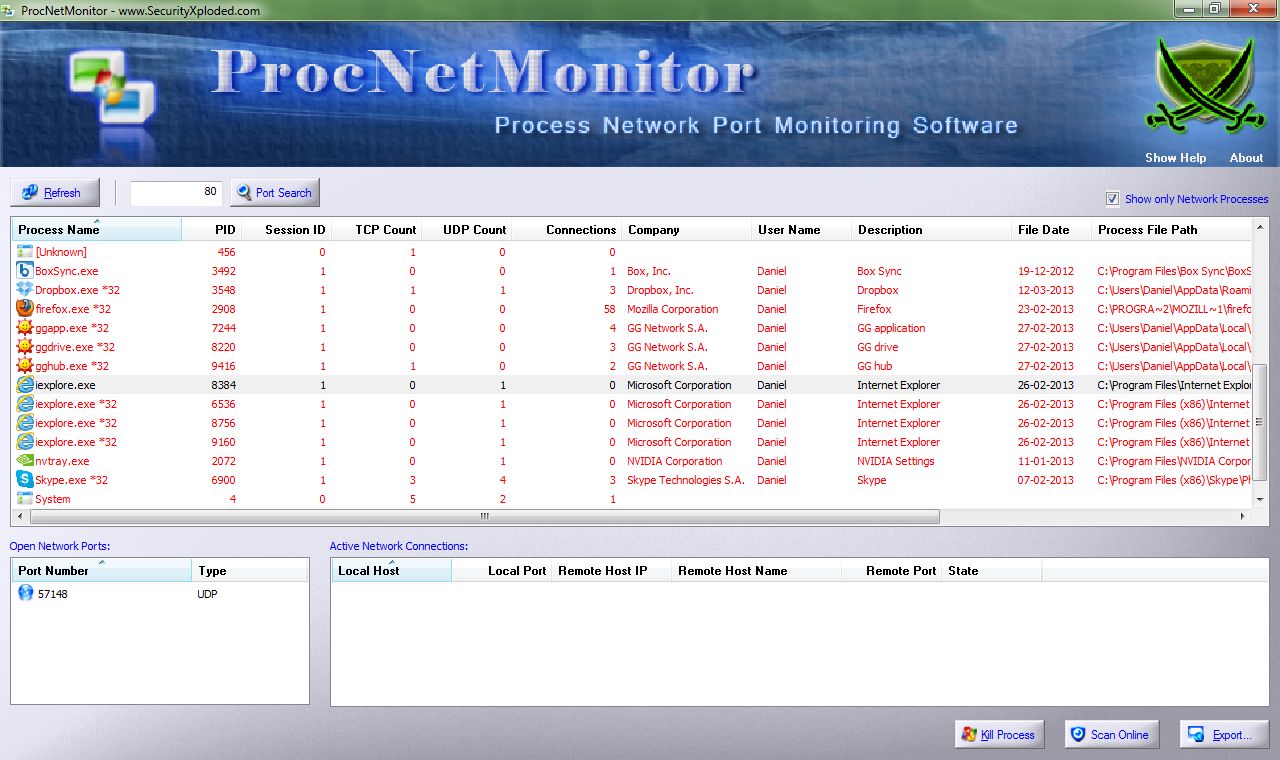The width and height of the screenshot is (1280, 760).
Task: Kill the selected process
Action: [998, 734]
